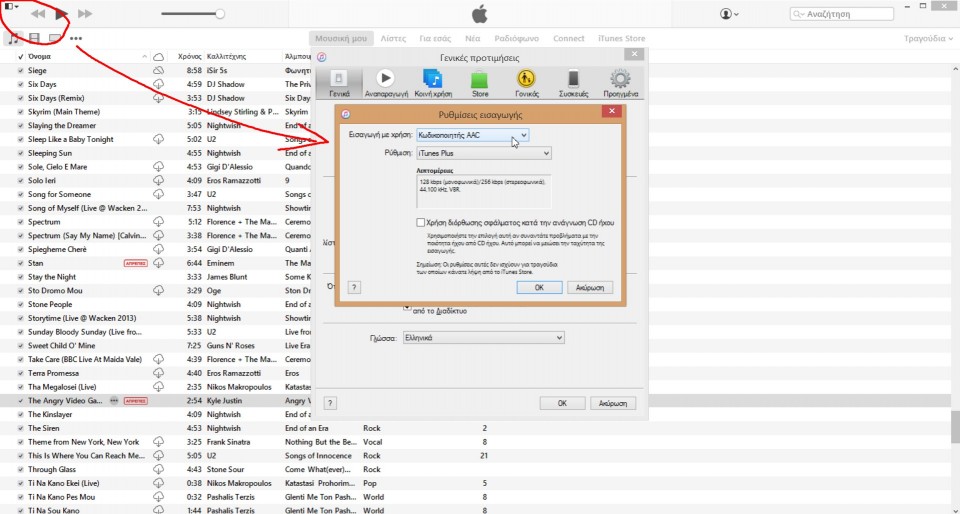
Task: Click help question mark in Ρυθμίσεις εισαγωγής dialog
Action: tap(354, 288)
